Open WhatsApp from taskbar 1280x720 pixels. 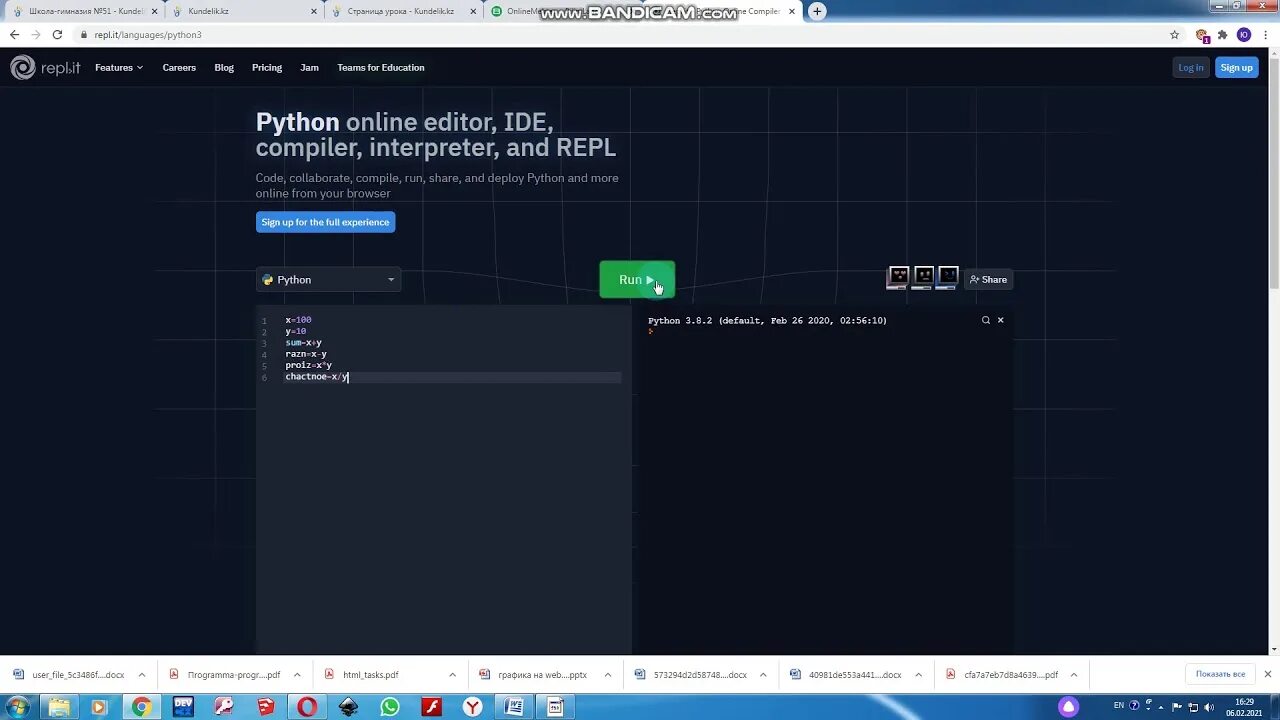(390, 707)
